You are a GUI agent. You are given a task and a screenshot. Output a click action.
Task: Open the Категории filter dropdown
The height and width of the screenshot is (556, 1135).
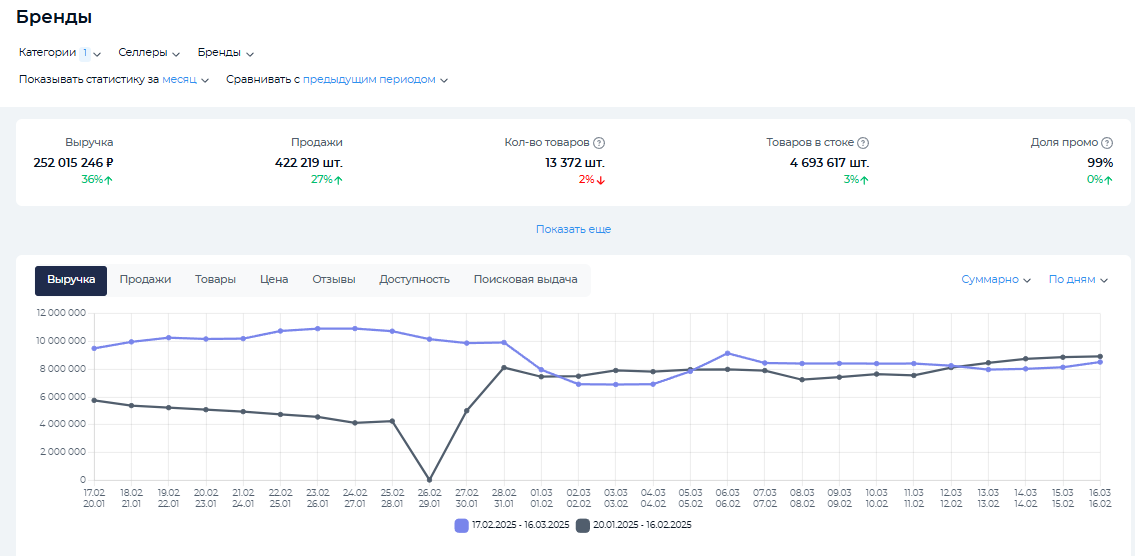[60, 53]
